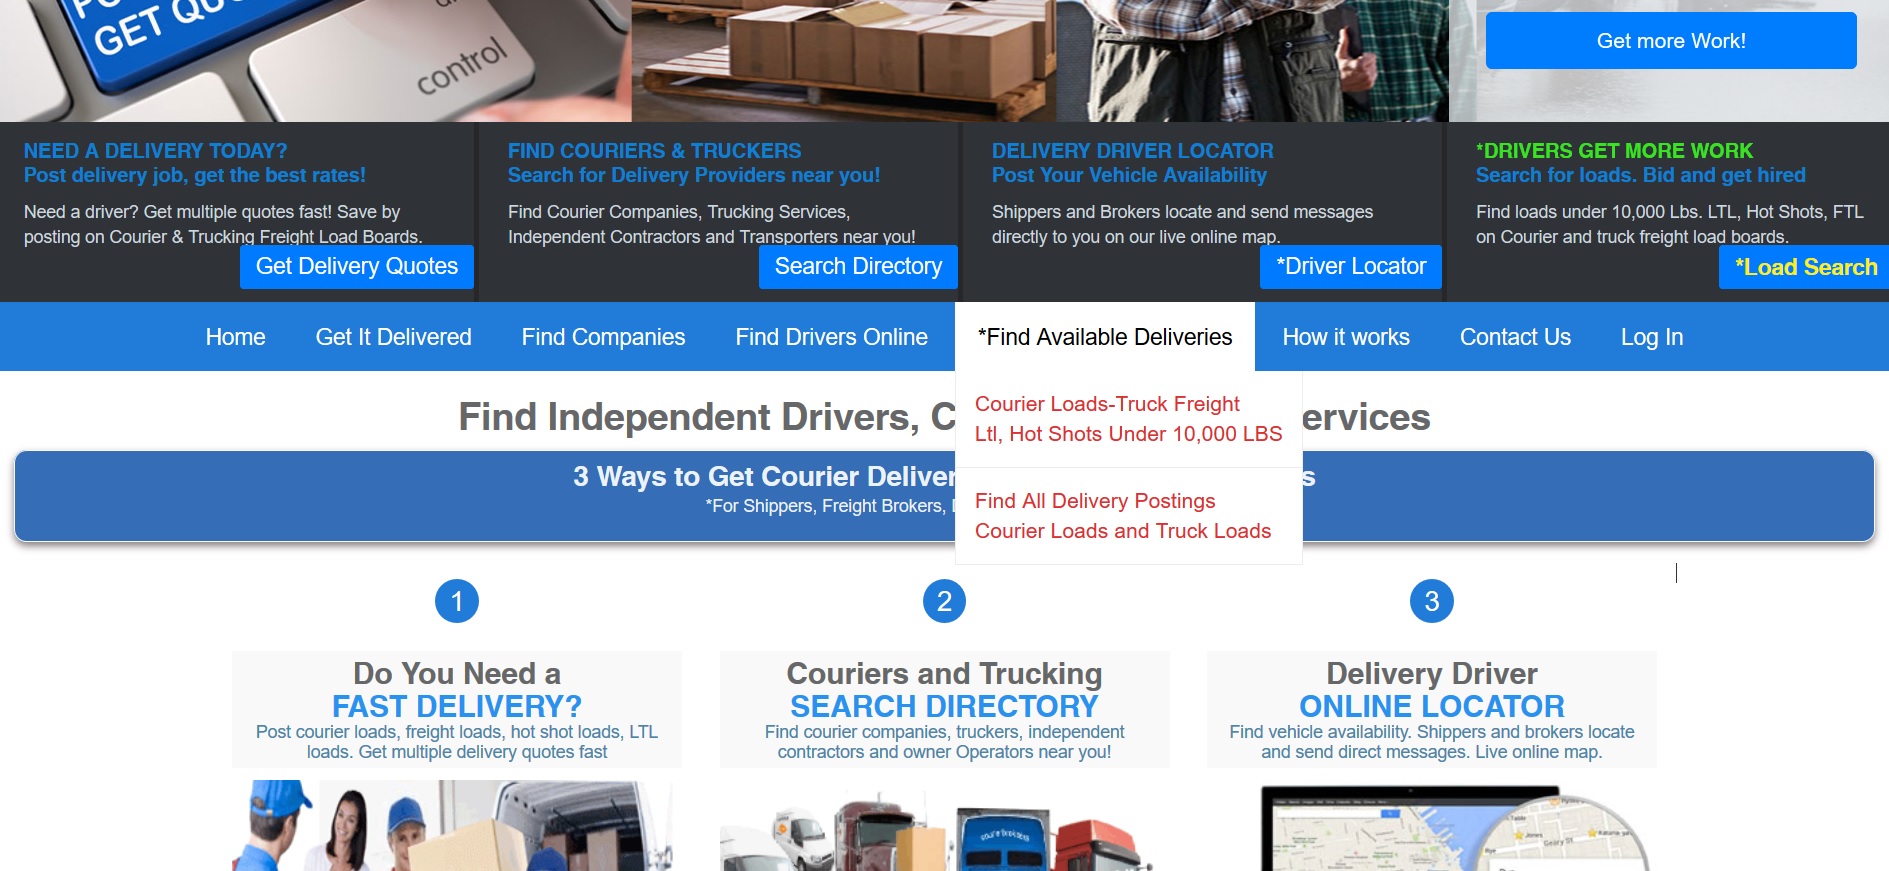This screenshot has width=1889, height=871.
Task: Click 'Post Your Vehicle Availability' subheading
Action: [x=1129, y=175]
